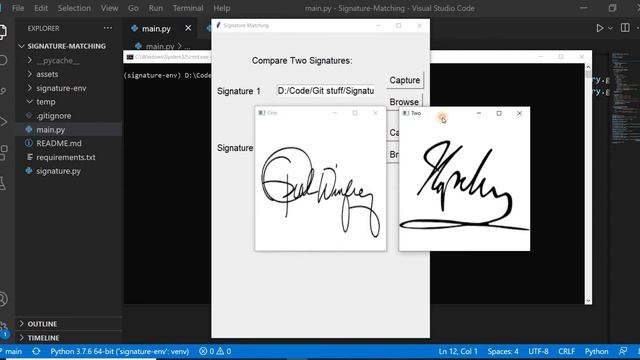Click the Capture button for Signature 1
Viewport: 640px width, 360px height.
click(x=404, y=80)
